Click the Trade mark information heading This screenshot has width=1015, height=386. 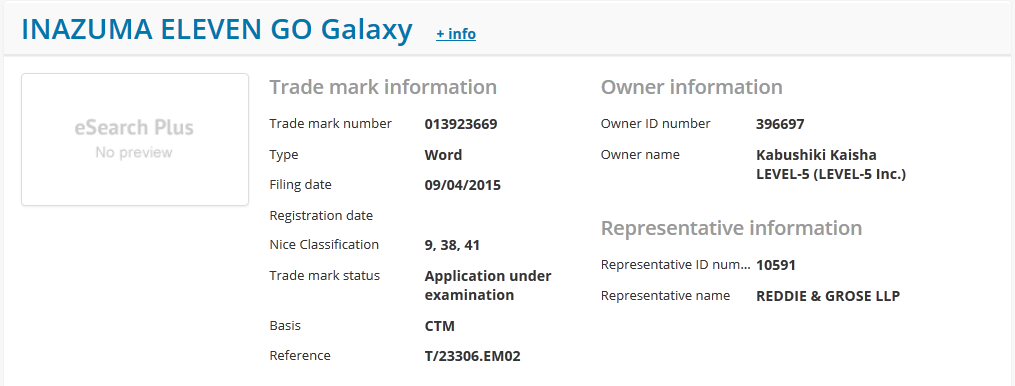click(383, 87)
